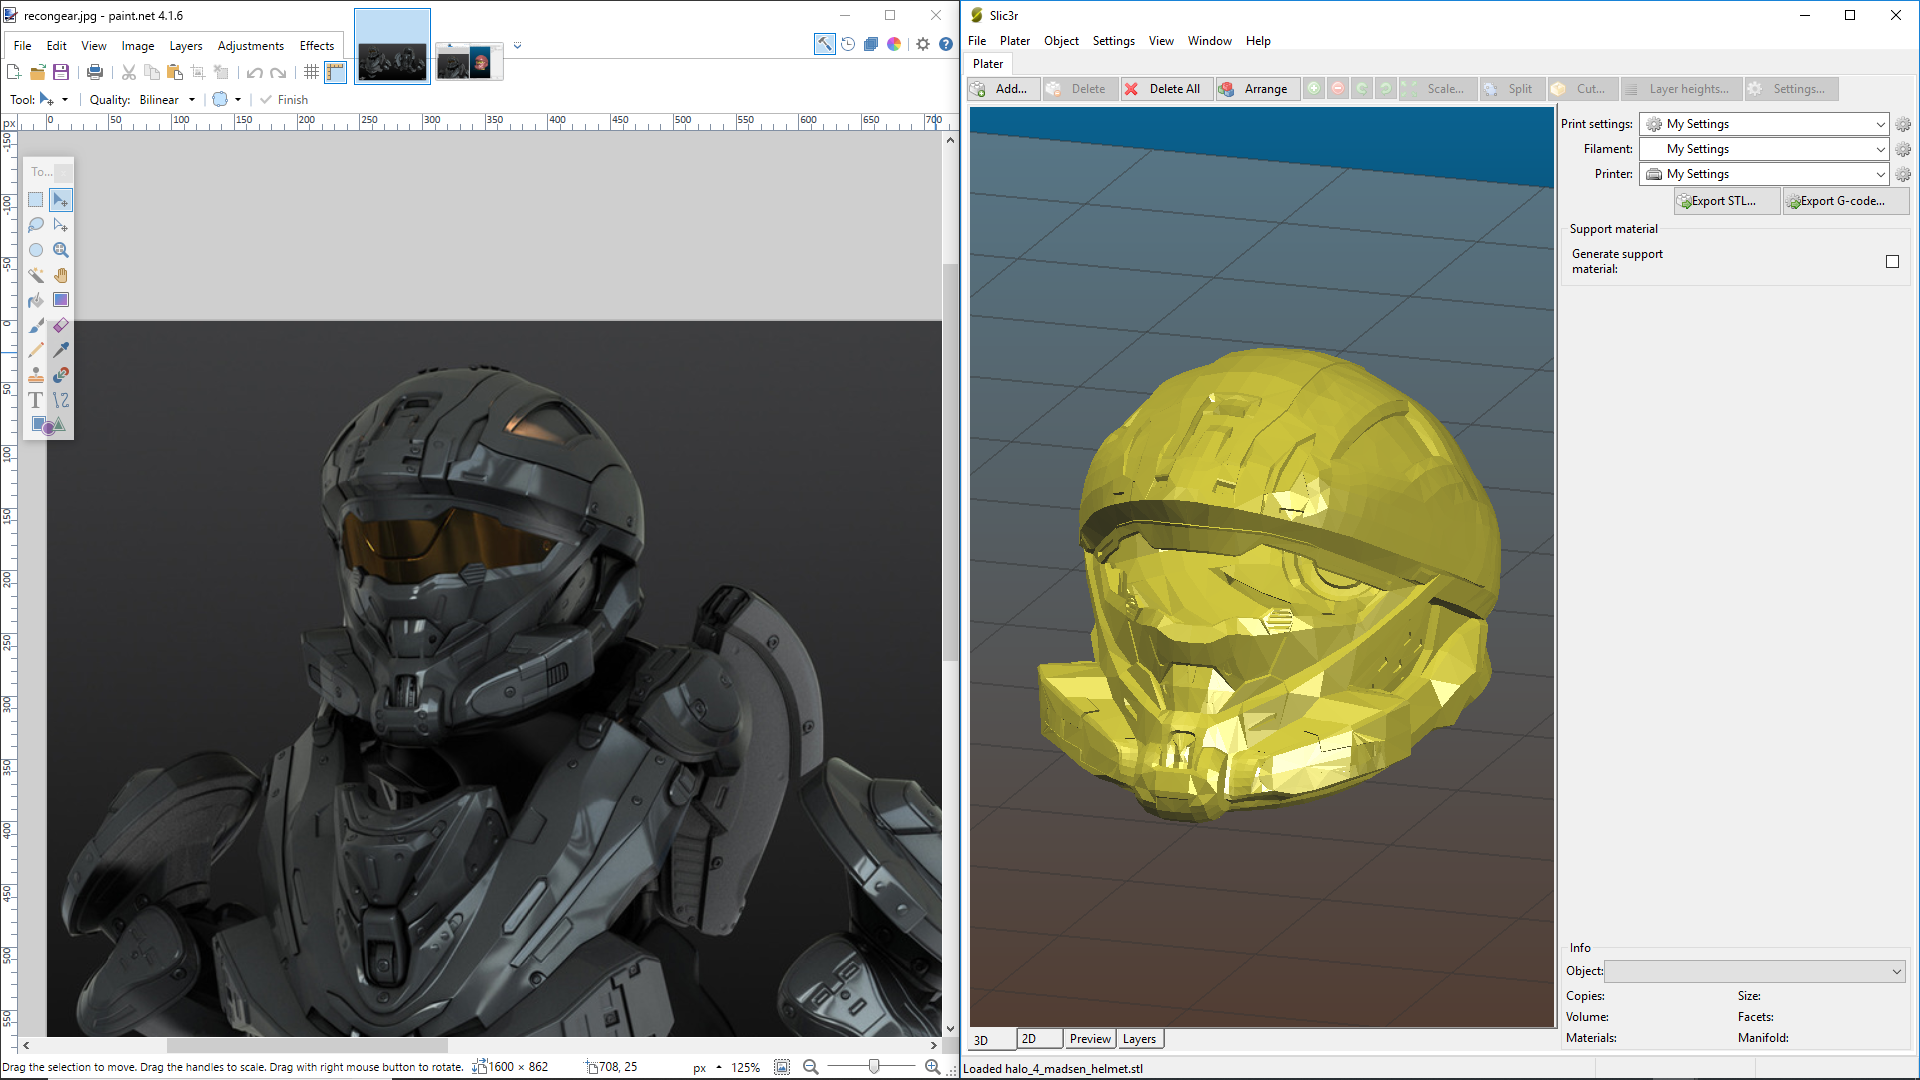Switch to the 2D tab in Slic3r

coord(1040,1039)
